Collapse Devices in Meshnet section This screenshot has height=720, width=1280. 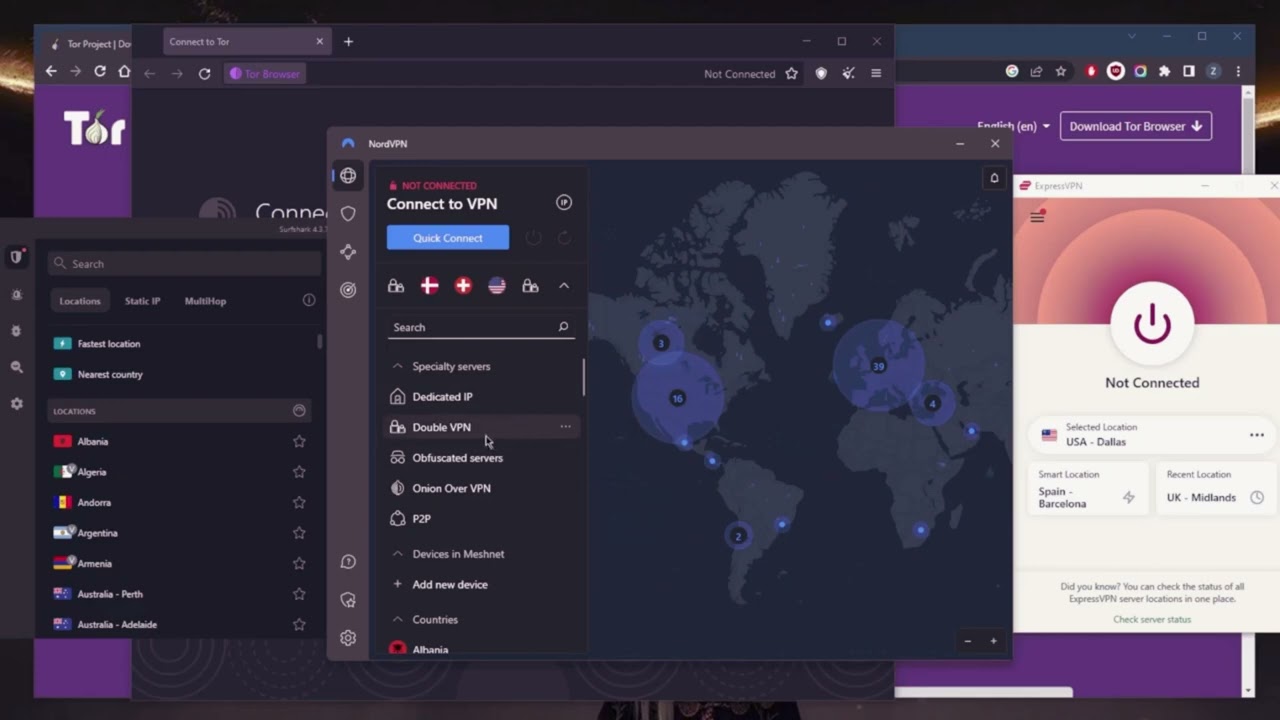point(397,553)
